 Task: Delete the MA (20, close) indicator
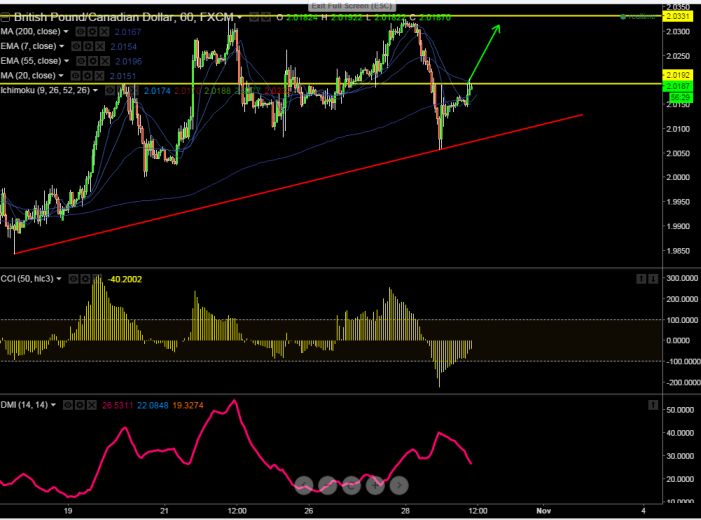coord(99,76)
